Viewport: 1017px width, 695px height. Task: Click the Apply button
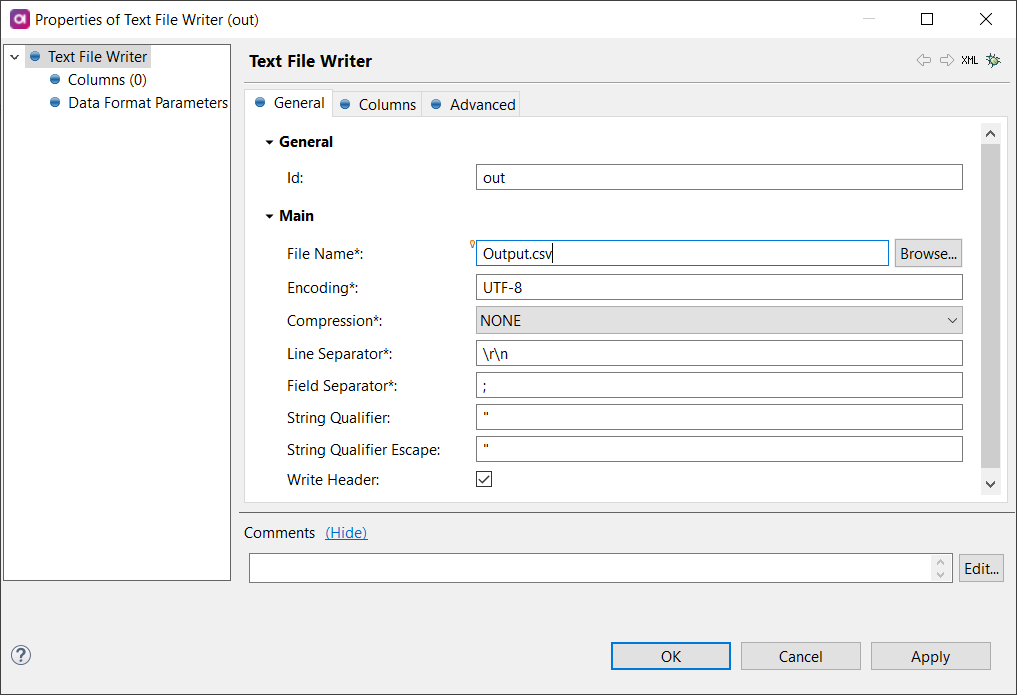(x=930, y=657)
